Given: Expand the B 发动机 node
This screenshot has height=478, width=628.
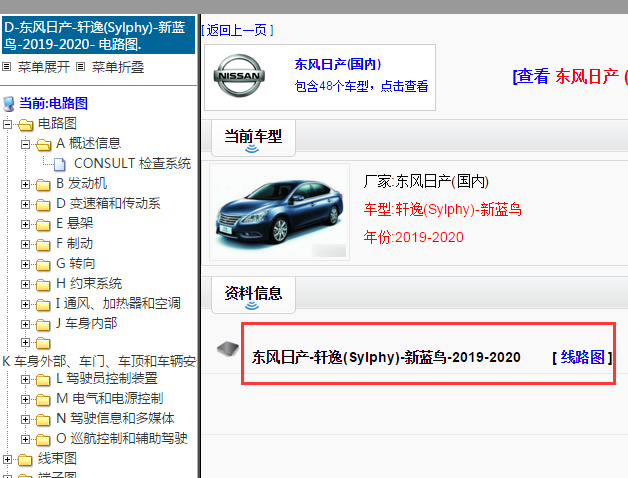Looking at the screenshot, I should pos(25,184).
